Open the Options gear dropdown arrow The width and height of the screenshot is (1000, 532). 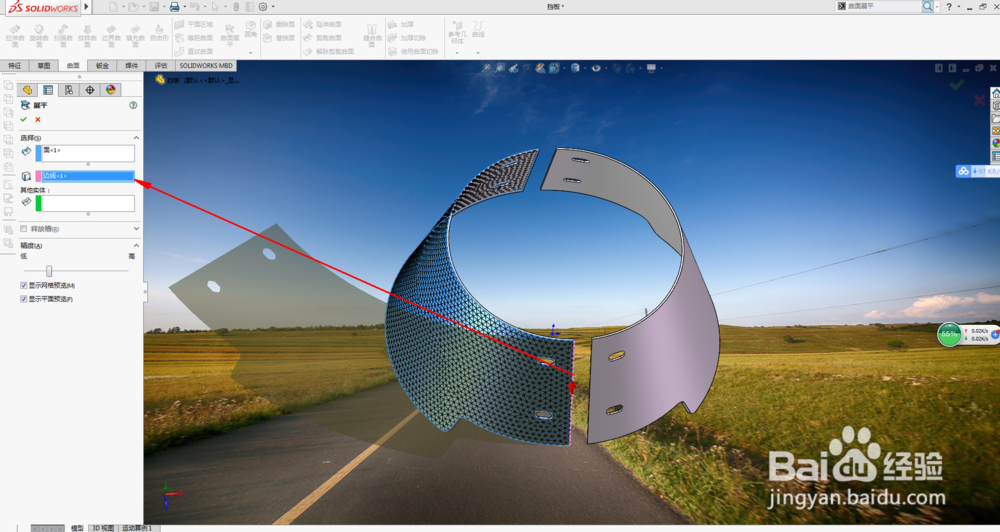[x=273, y=7]
